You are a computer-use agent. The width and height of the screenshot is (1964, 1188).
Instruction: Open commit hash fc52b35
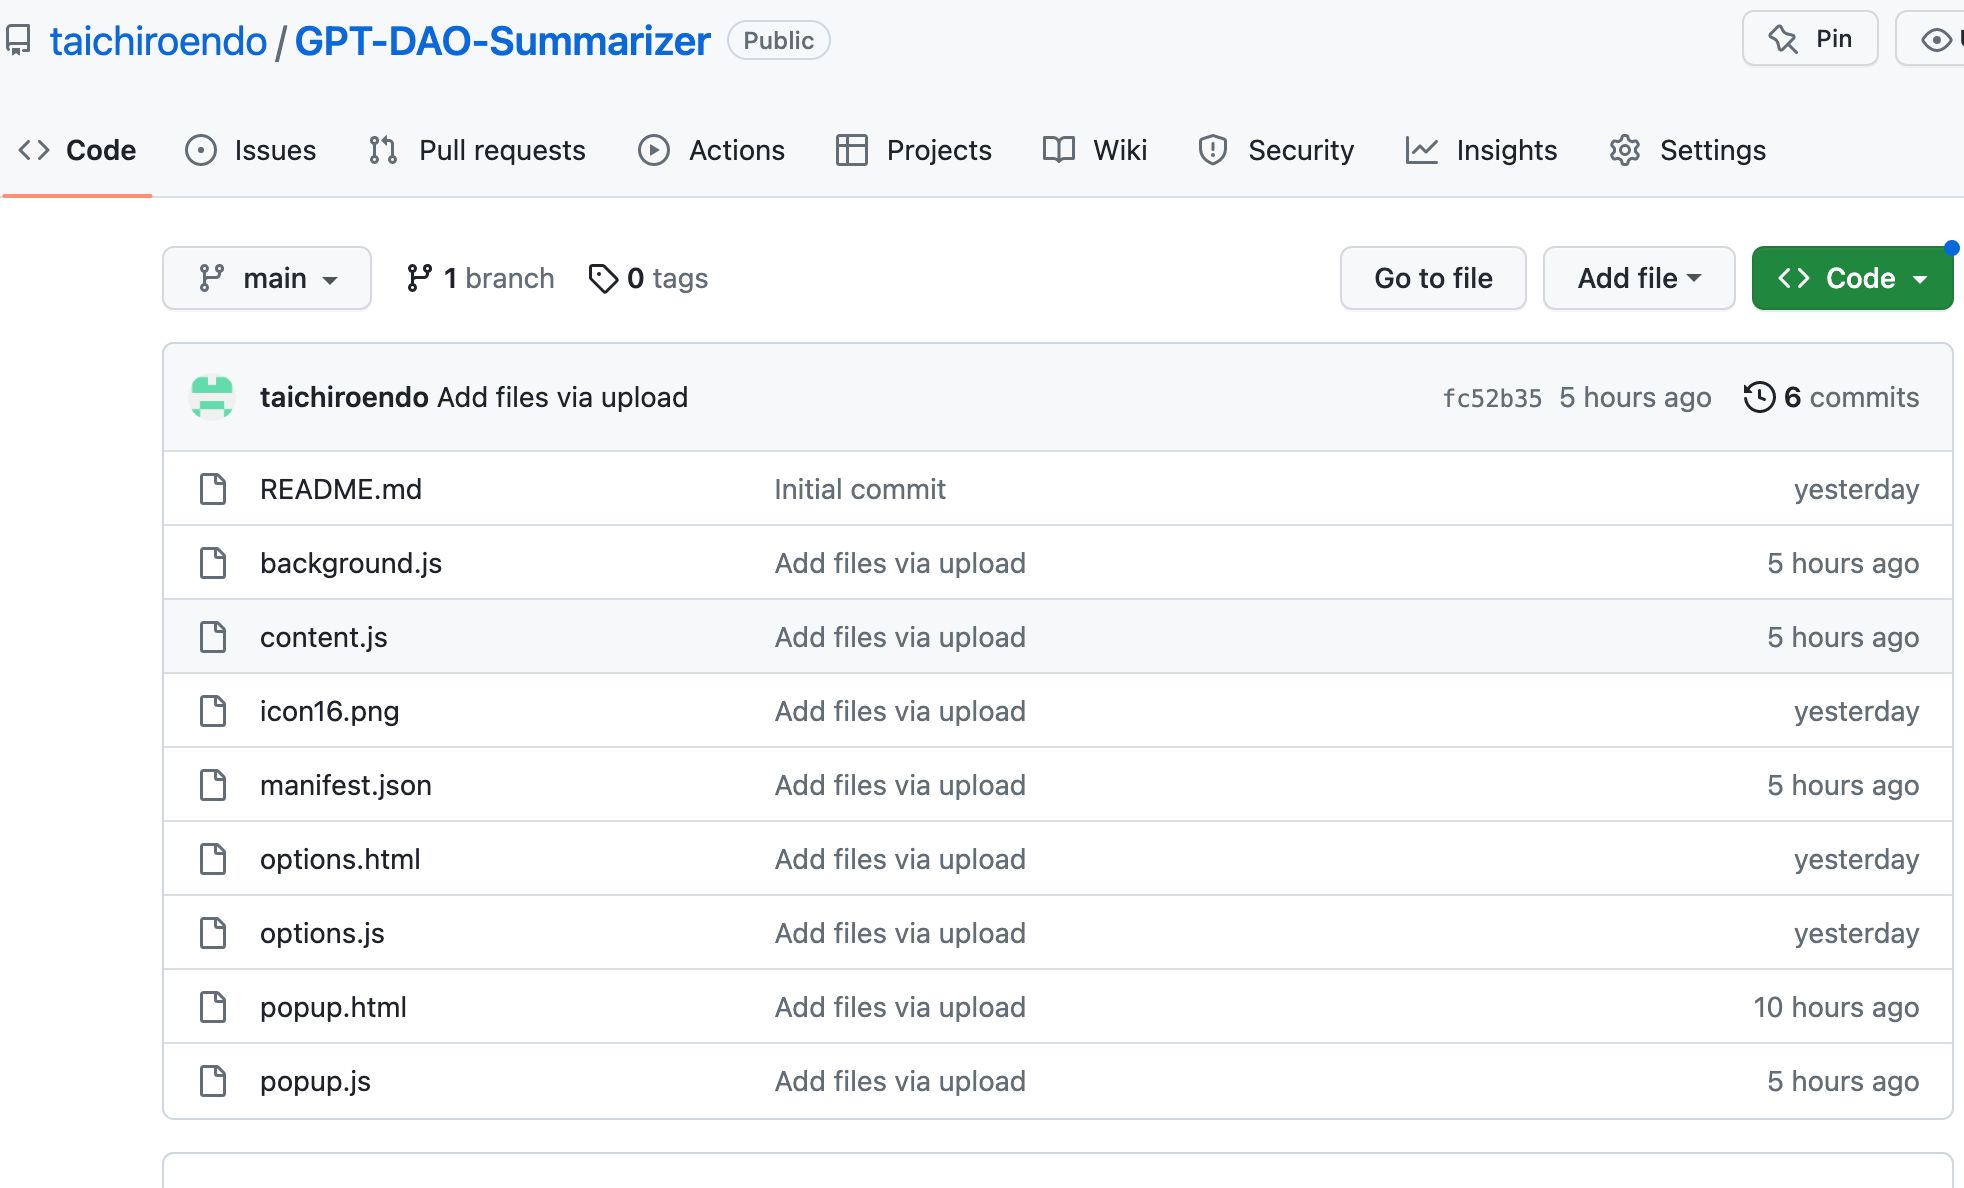click(1492, 398)
